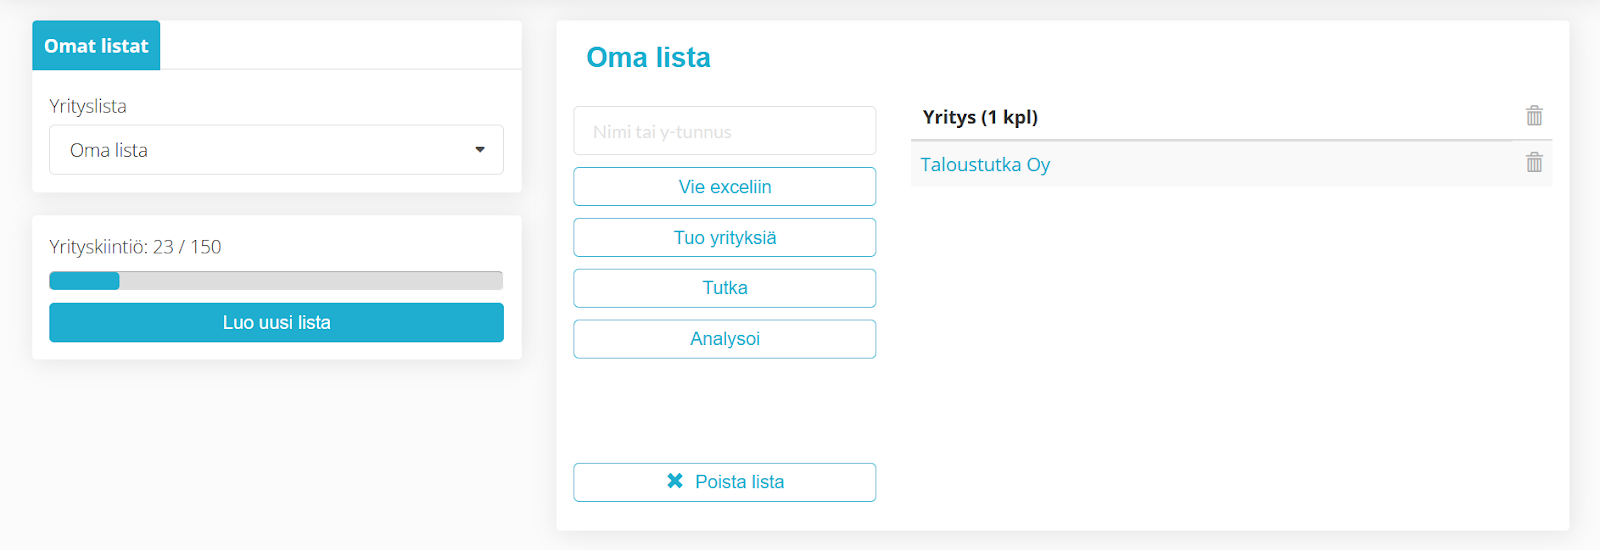Screen dimensions: 1600x551
Task: Focus the Nimi tai y-tunnus search field
Action: [725, 131]
